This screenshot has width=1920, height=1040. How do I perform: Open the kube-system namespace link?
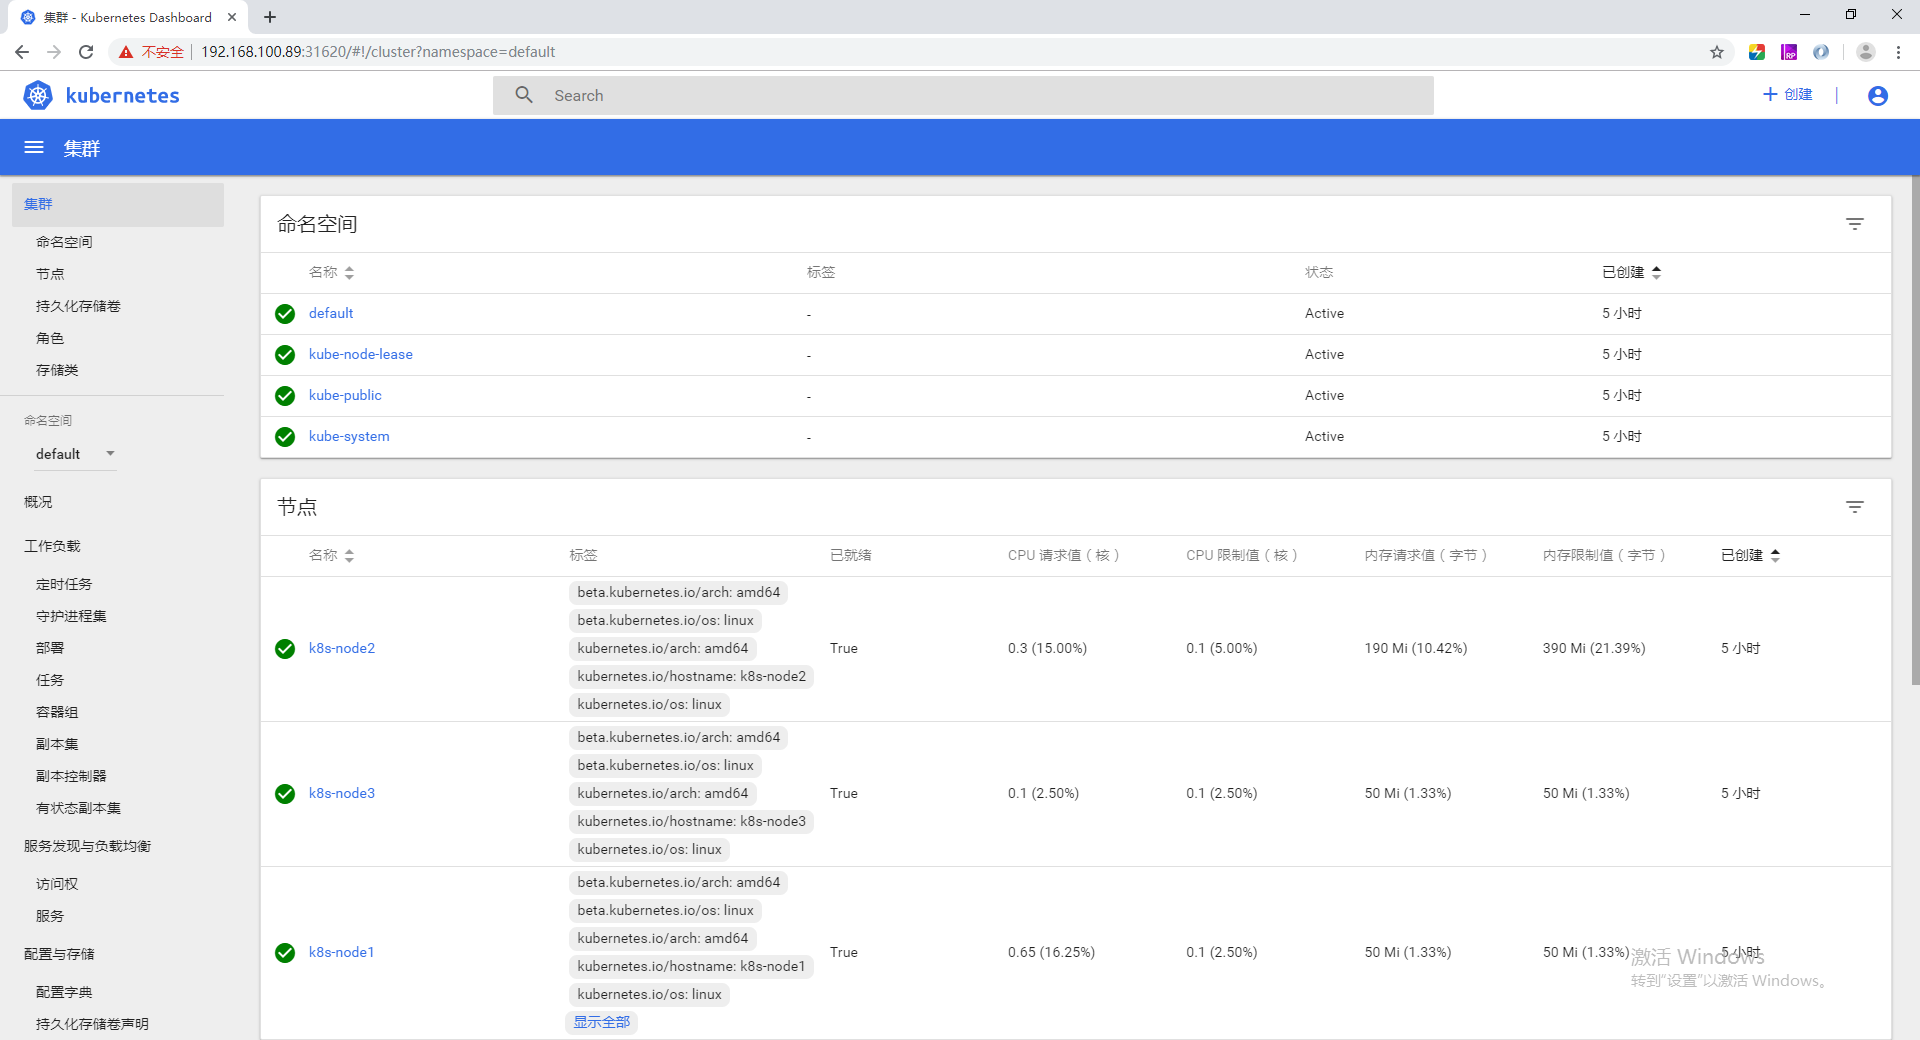[349, 436]
